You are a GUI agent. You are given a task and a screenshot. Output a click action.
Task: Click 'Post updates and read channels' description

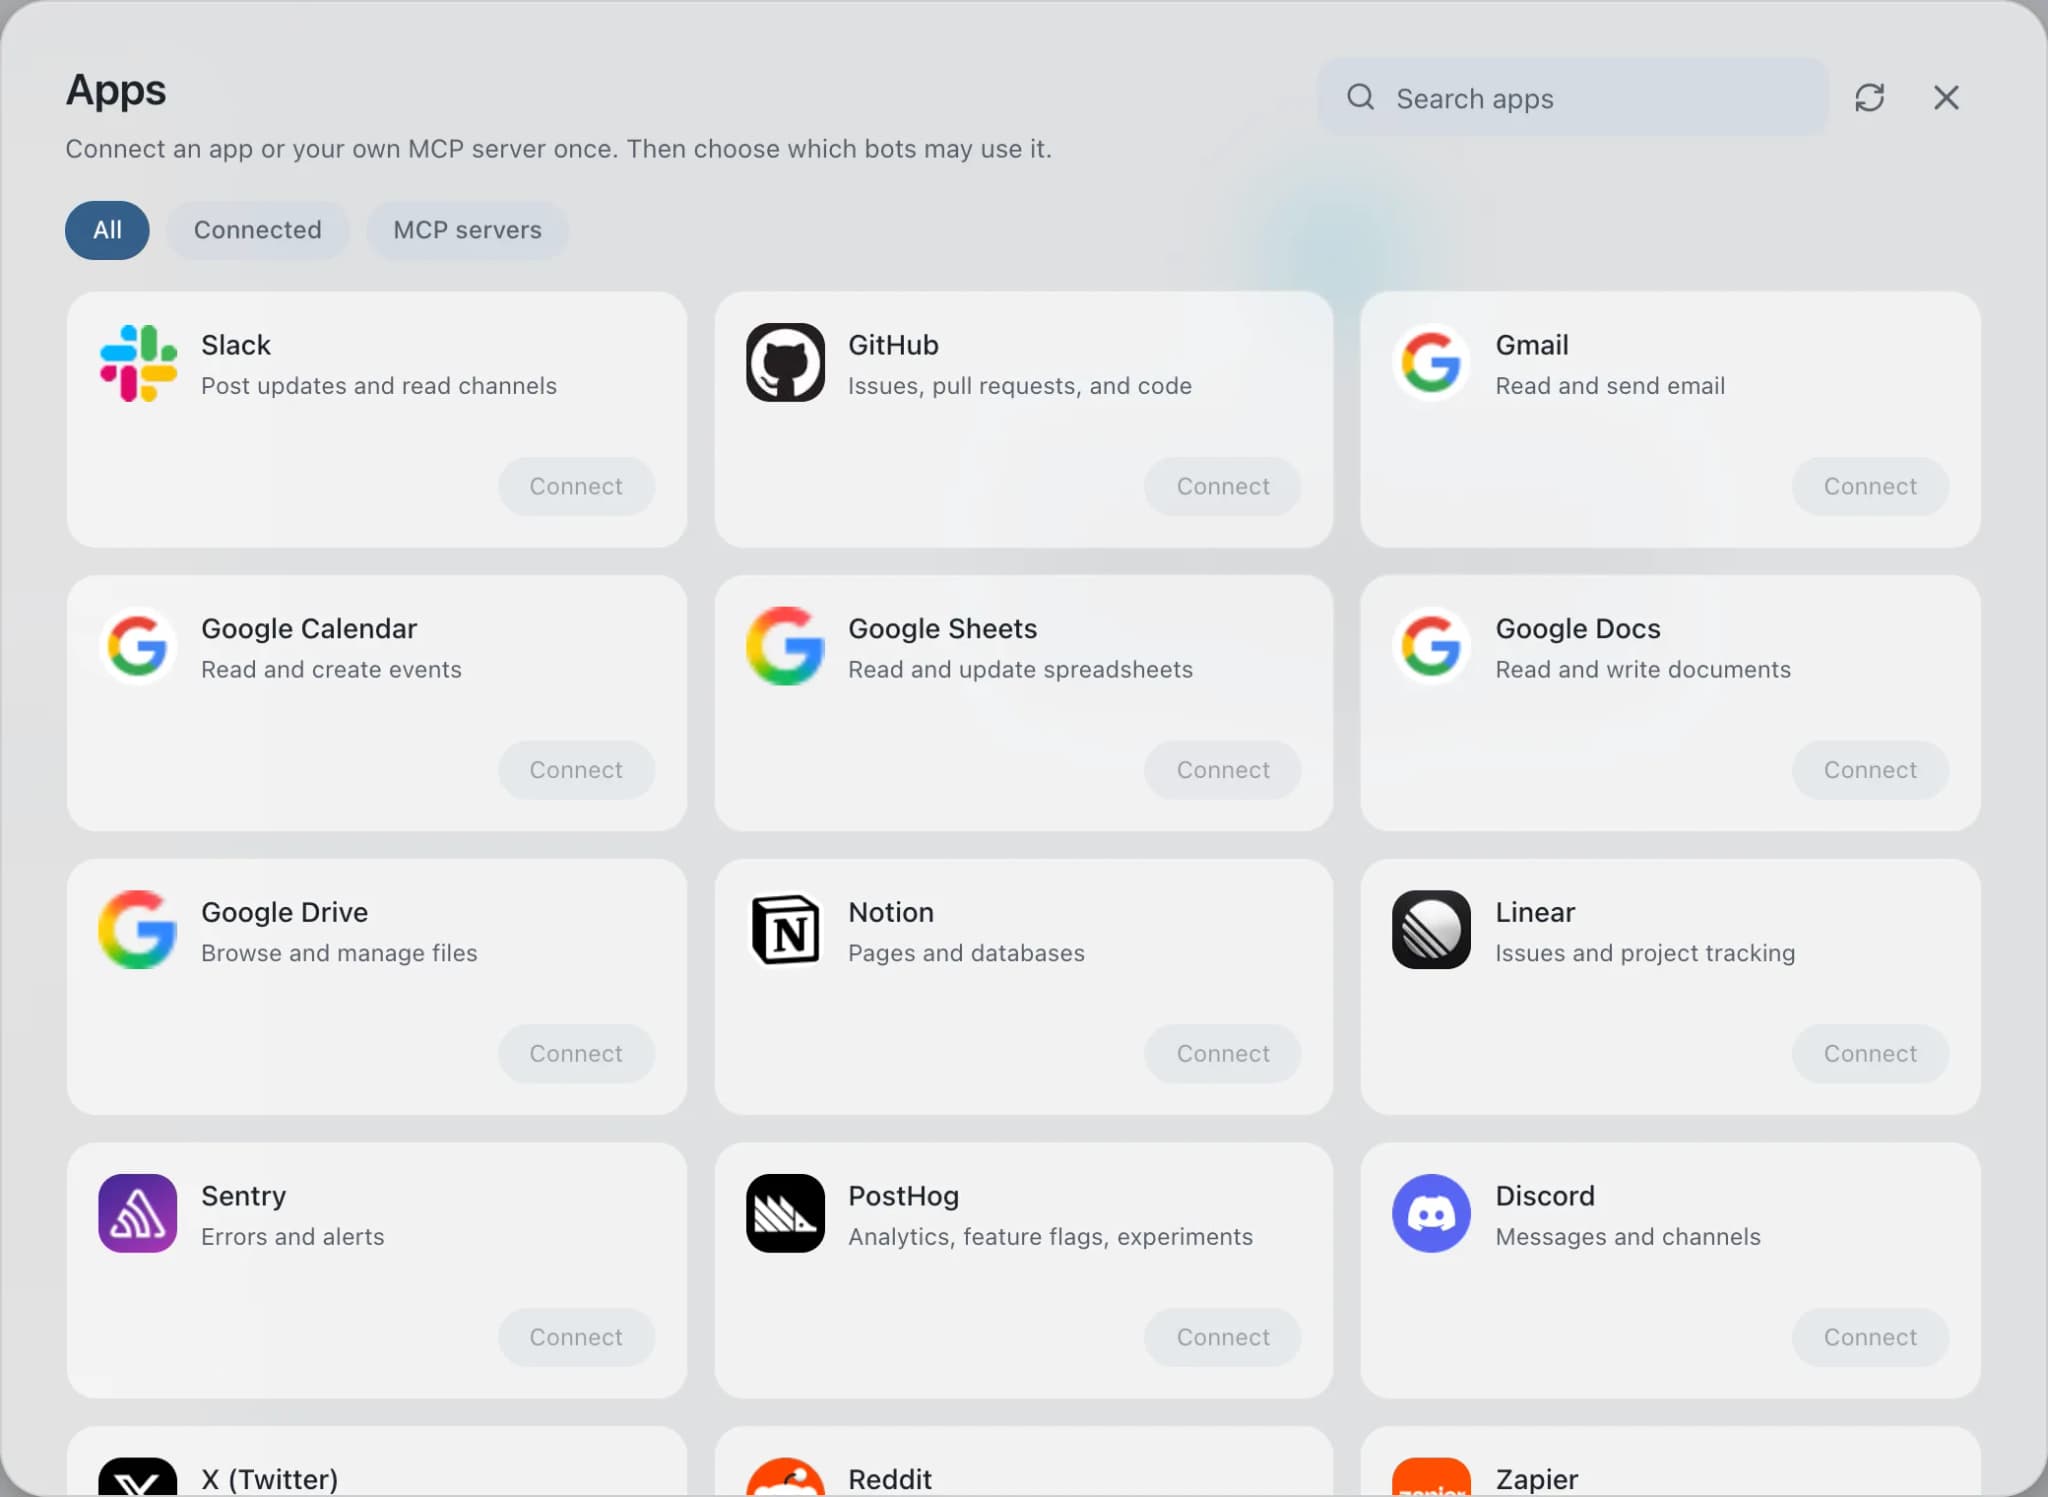[379, 386]
